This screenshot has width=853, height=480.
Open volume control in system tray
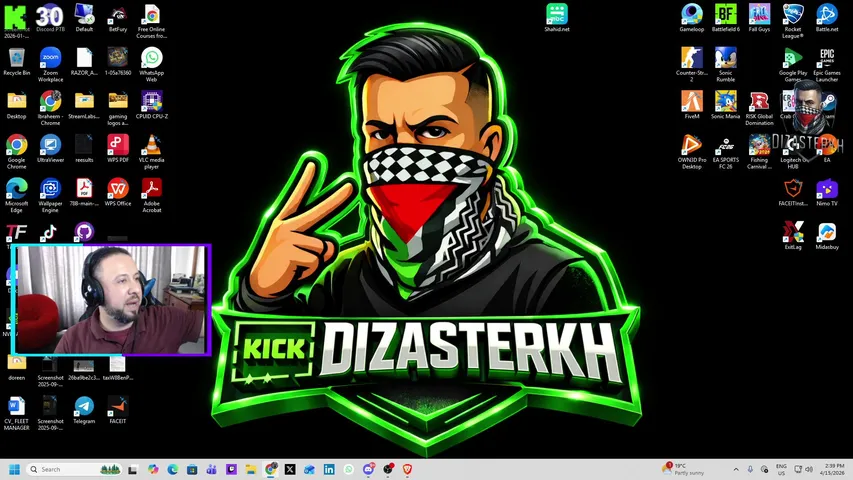(809, 469)
